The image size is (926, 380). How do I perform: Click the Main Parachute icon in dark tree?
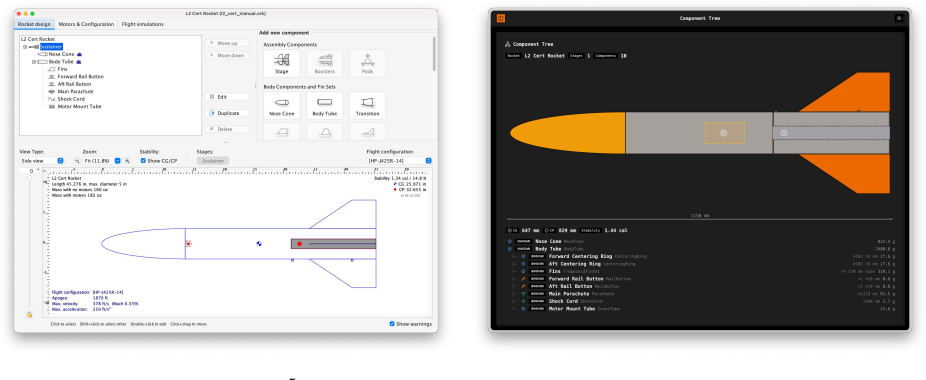click(x=523, y=294)
